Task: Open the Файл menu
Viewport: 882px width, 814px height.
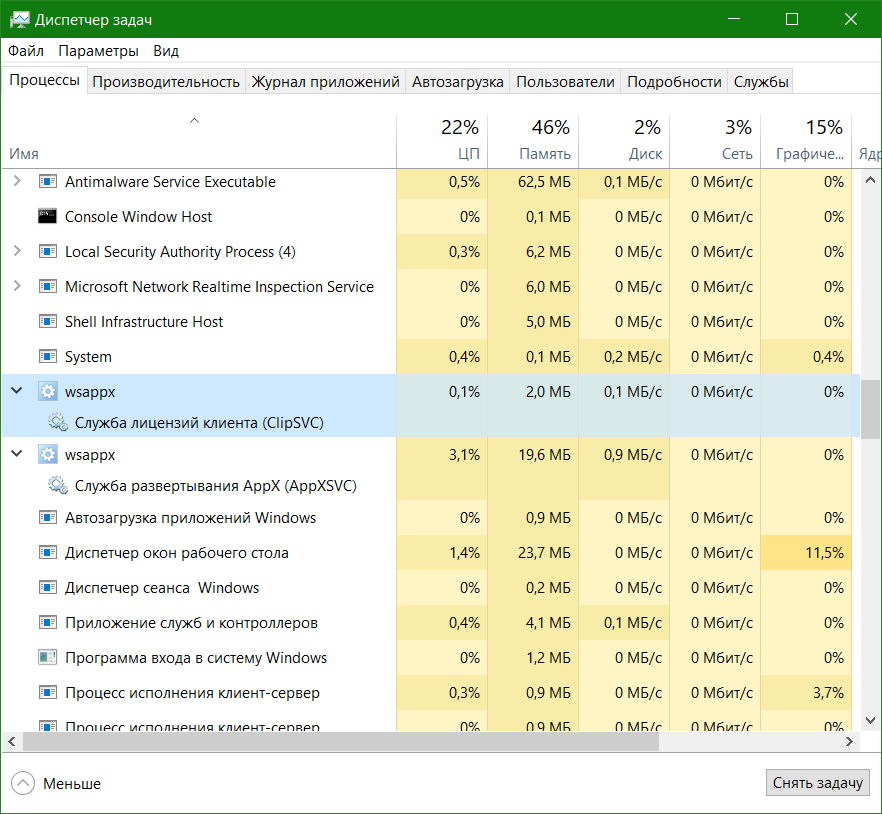Action: click(x=26, y=51)
